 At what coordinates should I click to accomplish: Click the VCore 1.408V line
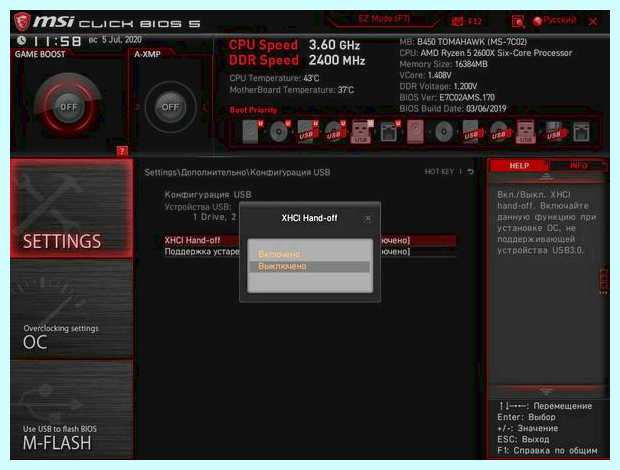[x=425, y=75]
